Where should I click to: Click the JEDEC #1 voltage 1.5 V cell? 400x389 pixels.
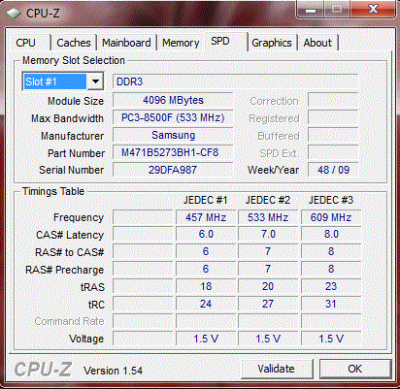206,339
